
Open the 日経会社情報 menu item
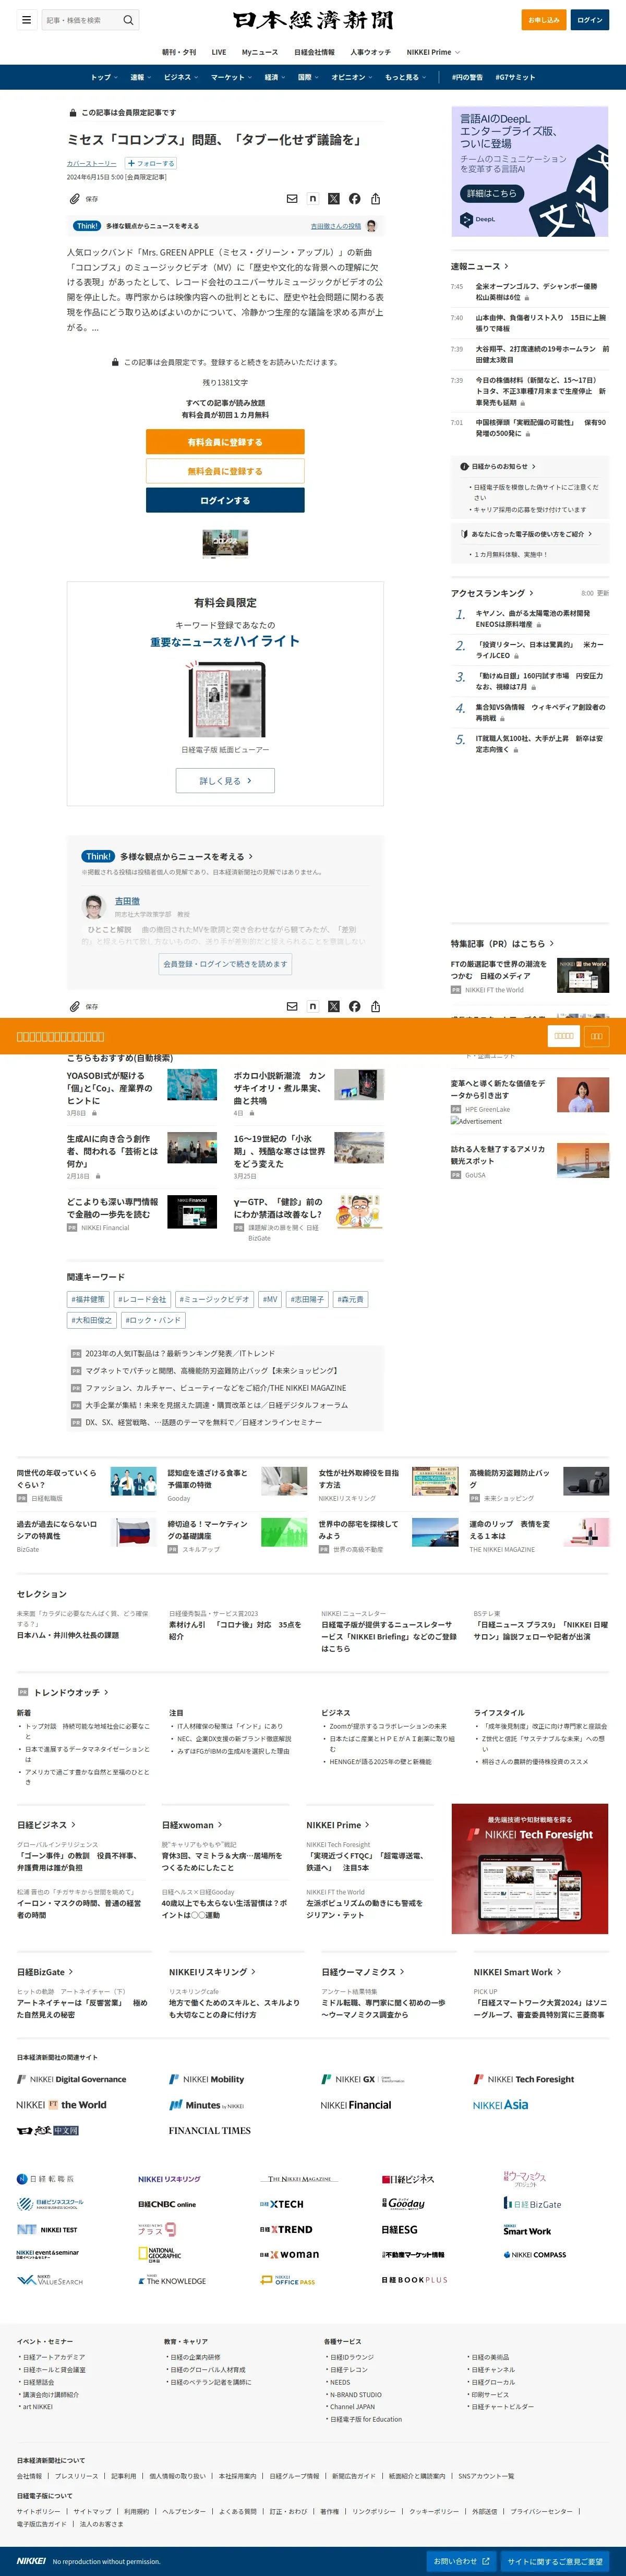tap(314, 52)
